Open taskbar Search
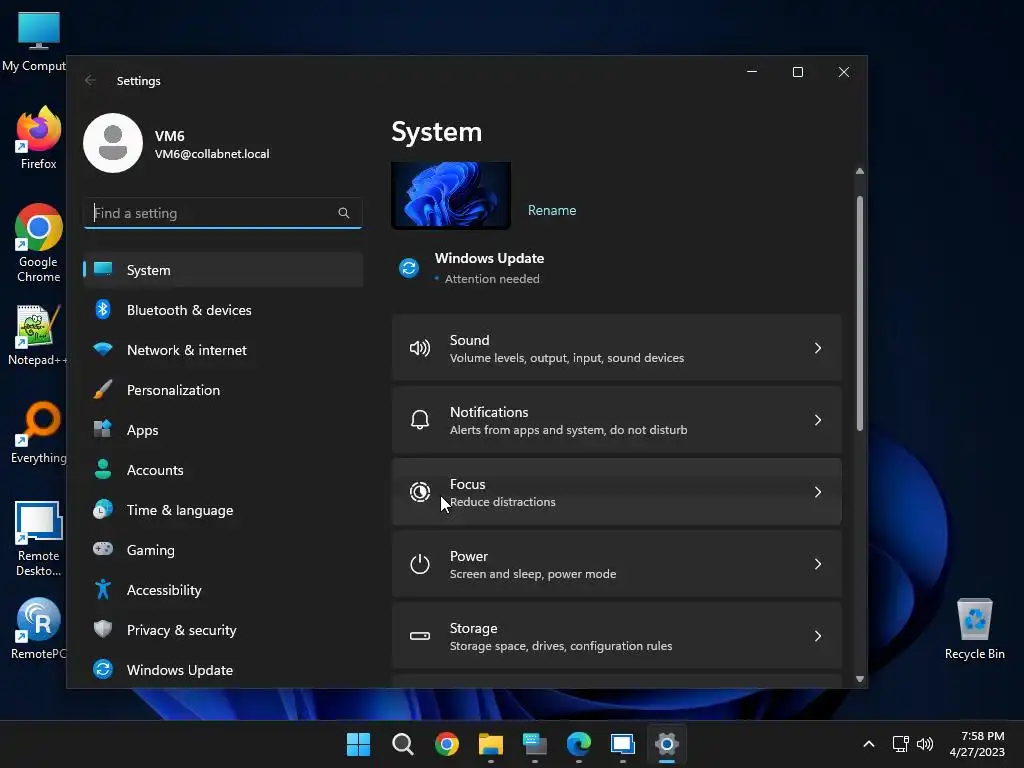This screenshot has width=1024, height=768. 402,744
